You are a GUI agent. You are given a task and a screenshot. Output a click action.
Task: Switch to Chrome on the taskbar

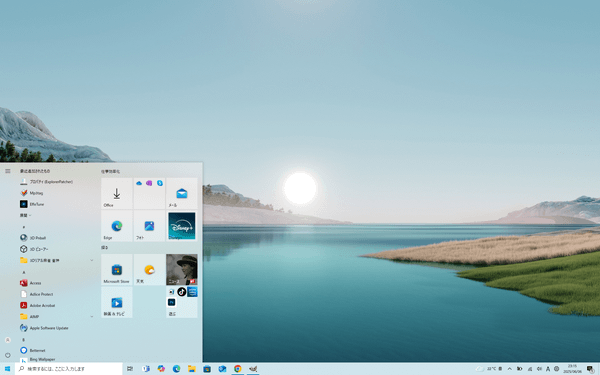point(238,369)
